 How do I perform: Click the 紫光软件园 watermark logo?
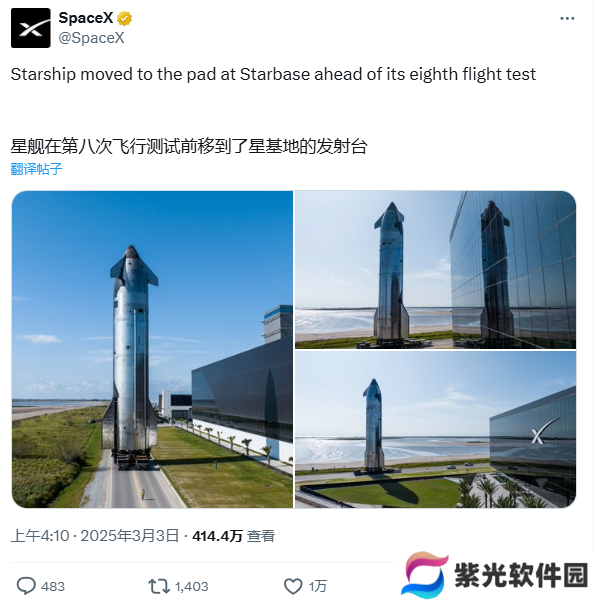pyautogui.click(x=495, y=575)
